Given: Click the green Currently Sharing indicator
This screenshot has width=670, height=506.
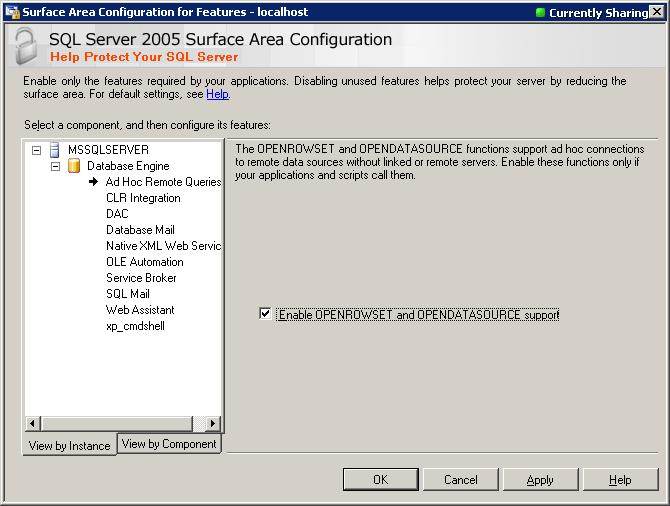Looking at the screenshot, I should point(540,13).
